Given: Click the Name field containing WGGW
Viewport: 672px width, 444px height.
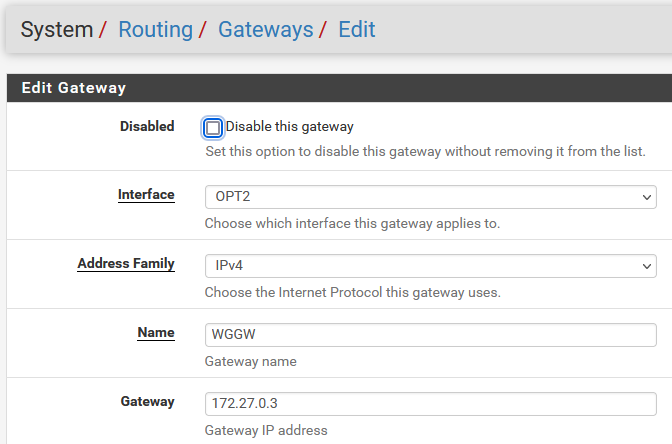Looking at the screenshot, I should coord(430,334).
